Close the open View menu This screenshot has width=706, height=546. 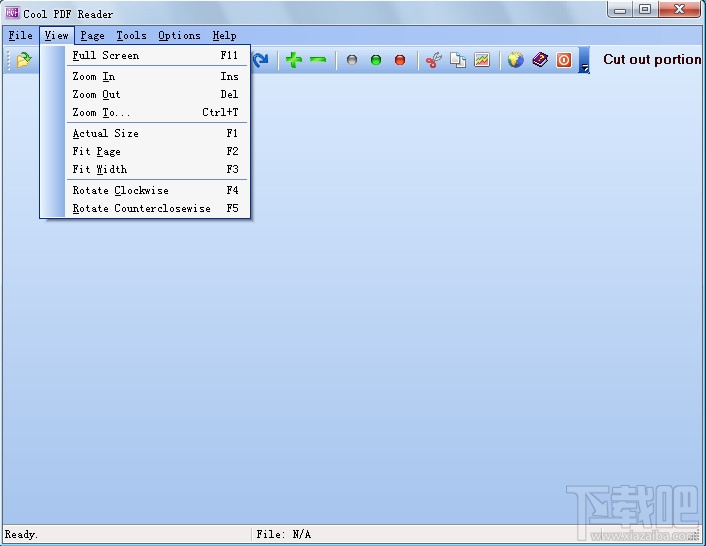click(57, 36)
